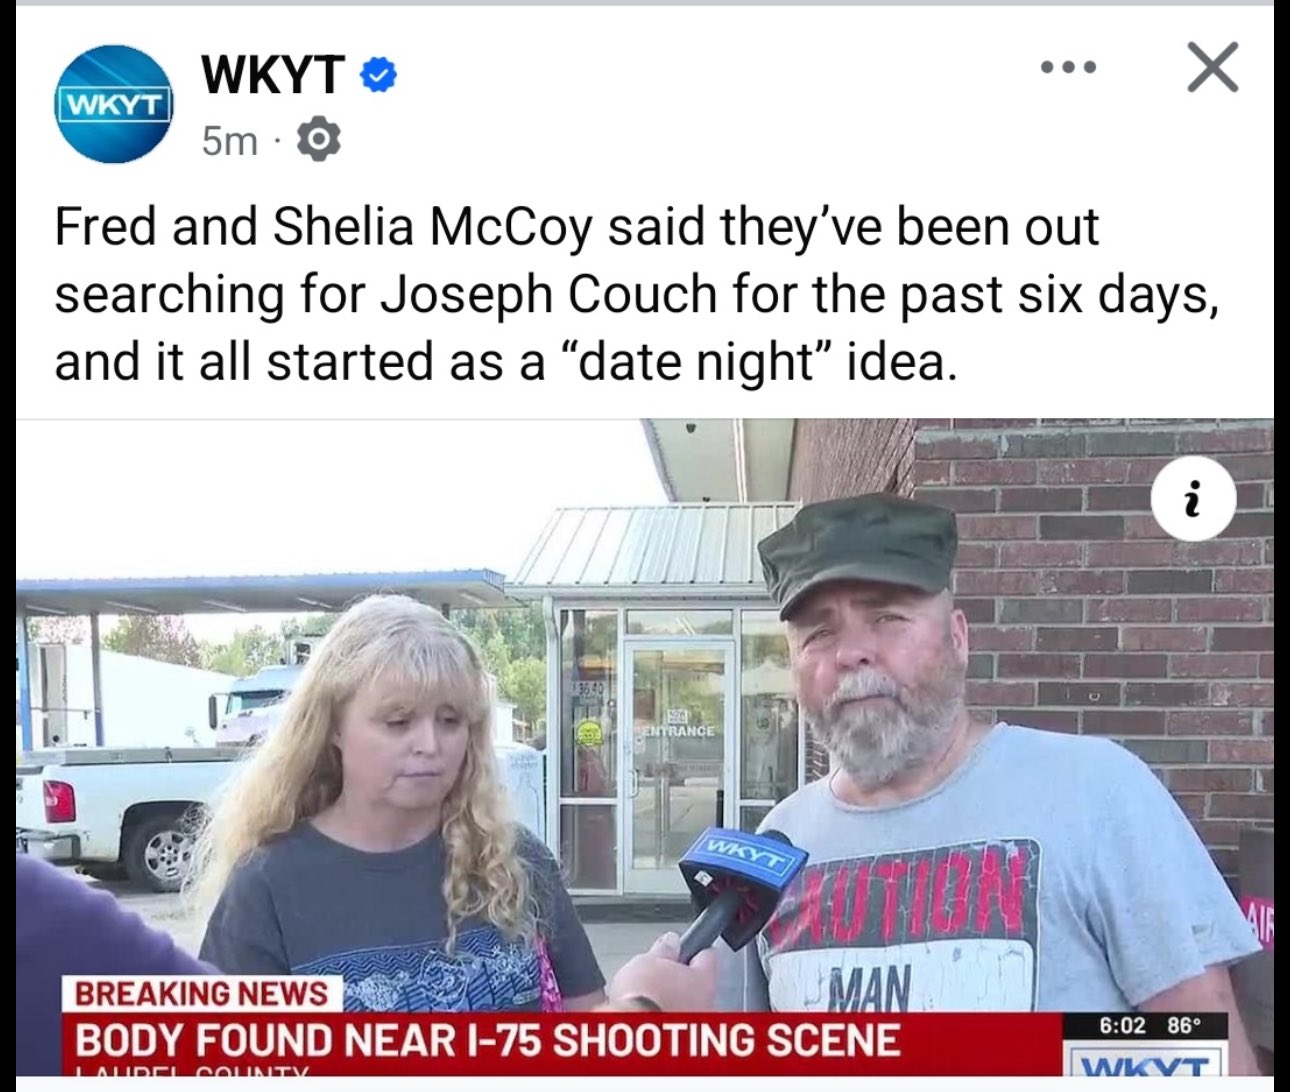Click the blue verified badge next to WKYT
The image size is (1290, 1092).
tap(378, 75)
